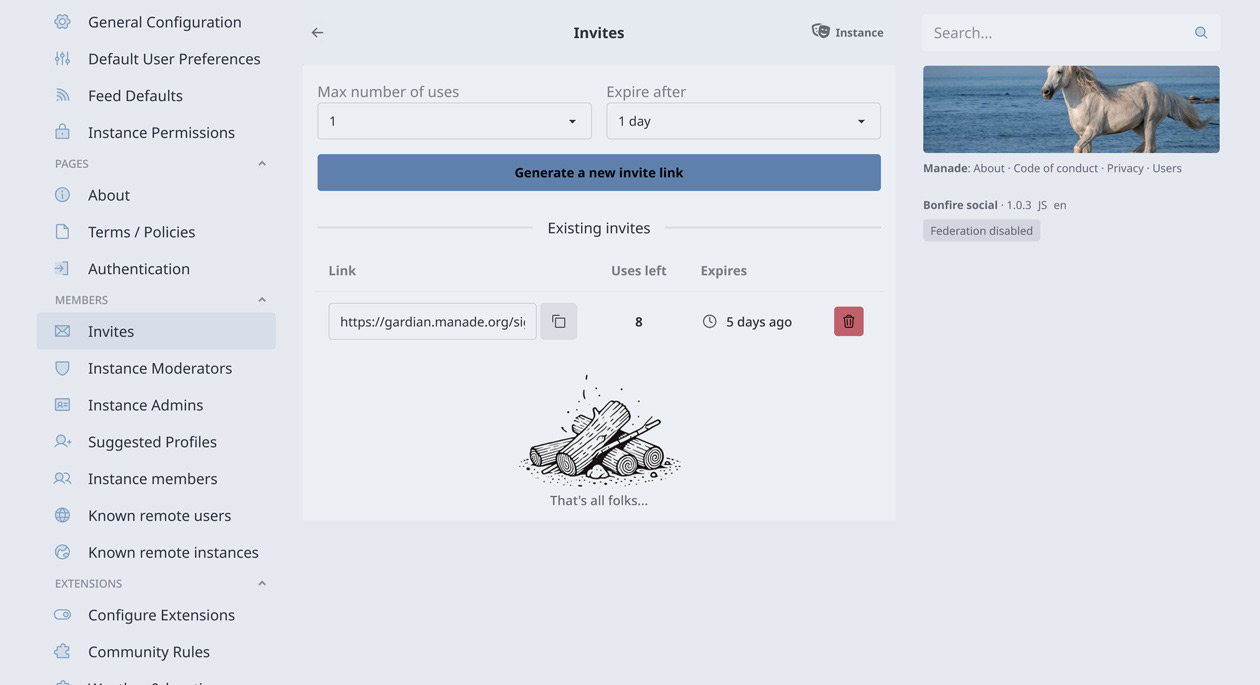Click the Instance Permissions lock icon
The height and width of the screenshot is (685, 1260).
(x=62, y=132)
